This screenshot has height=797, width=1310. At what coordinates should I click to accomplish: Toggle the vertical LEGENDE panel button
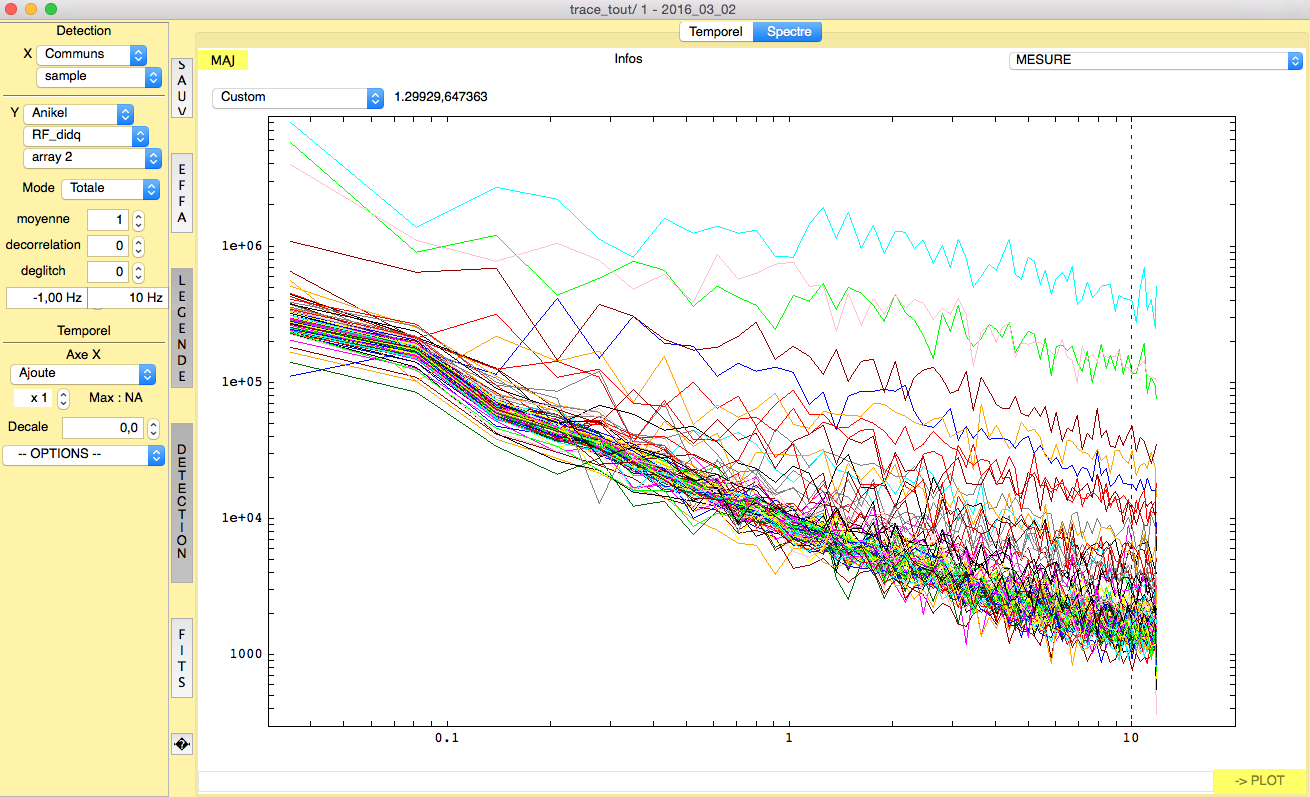coord(182,327)
